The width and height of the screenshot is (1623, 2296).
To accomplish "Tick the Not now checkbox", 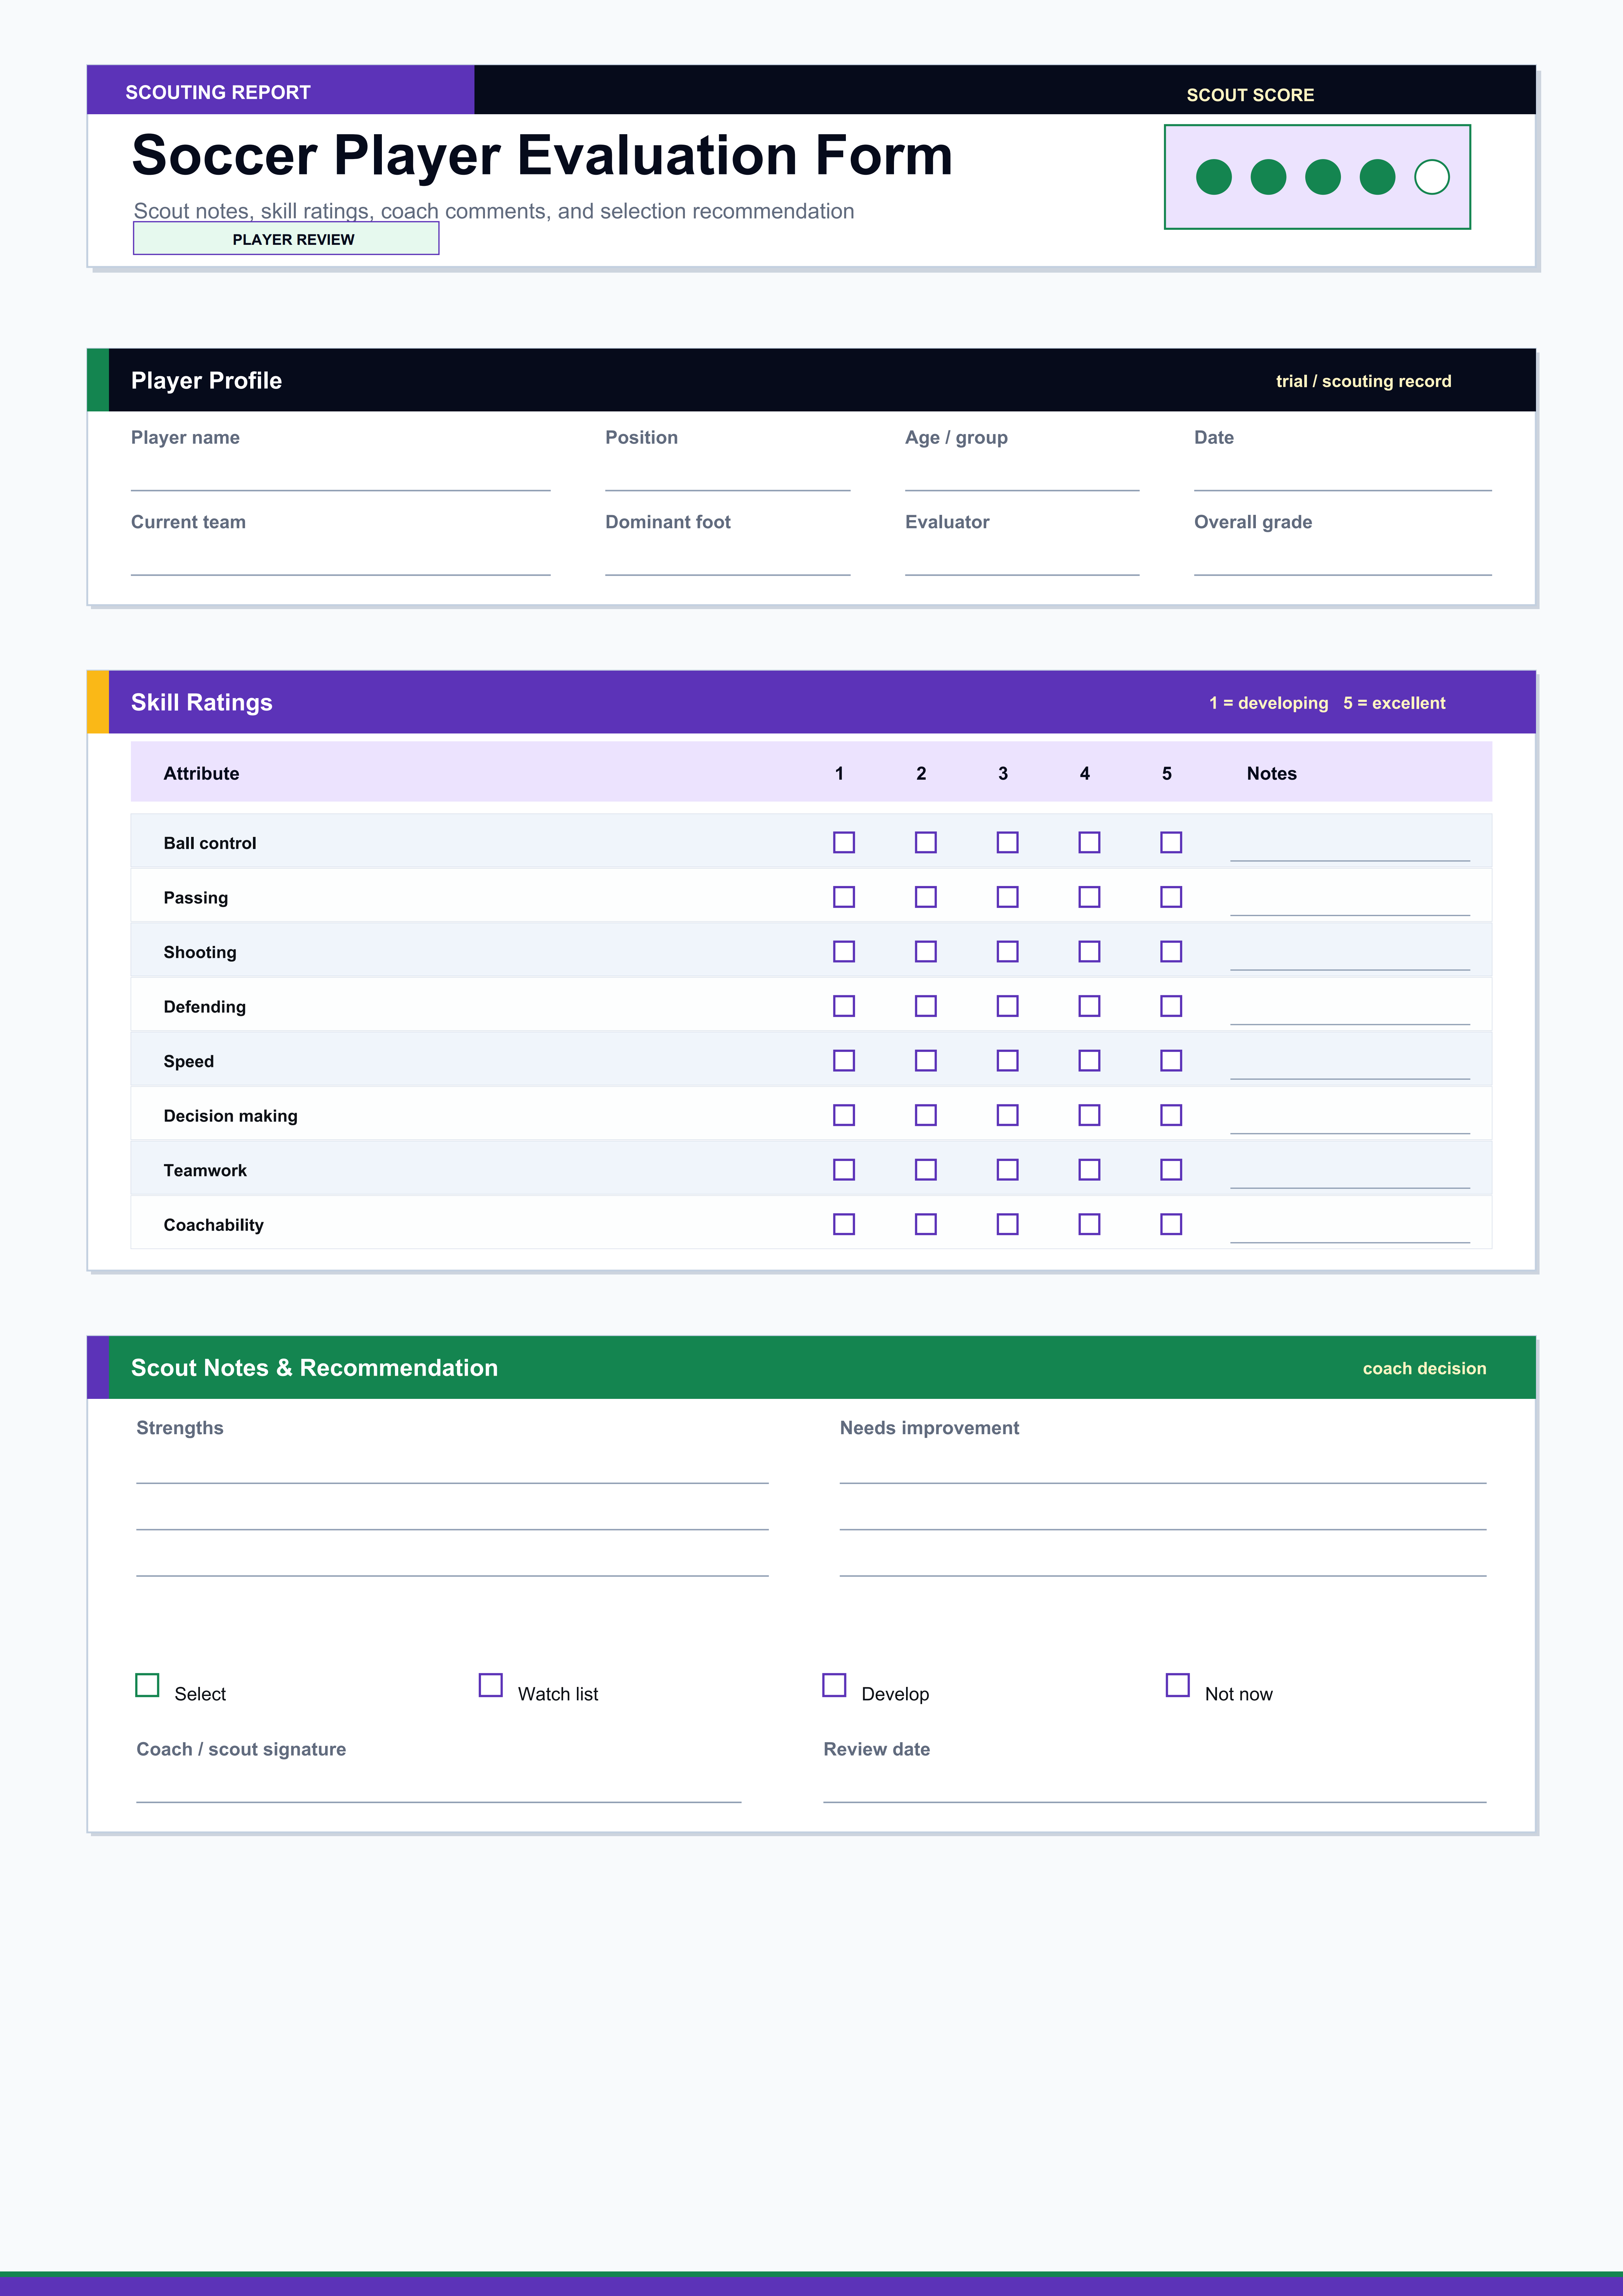I will pyautogui.click(x=1178, y=1685).
